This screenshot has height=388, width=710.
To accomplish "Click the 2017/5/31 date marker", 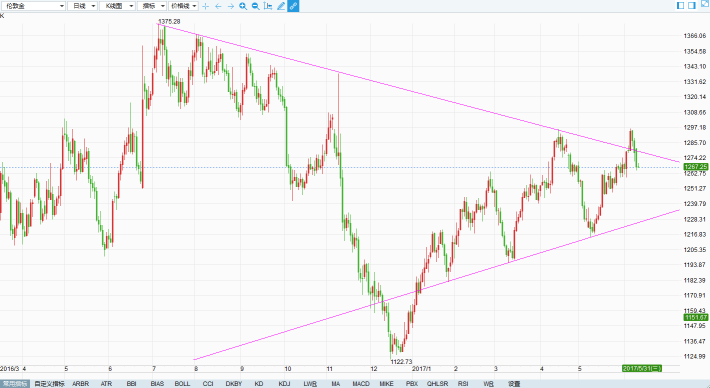I will (642, 368).
